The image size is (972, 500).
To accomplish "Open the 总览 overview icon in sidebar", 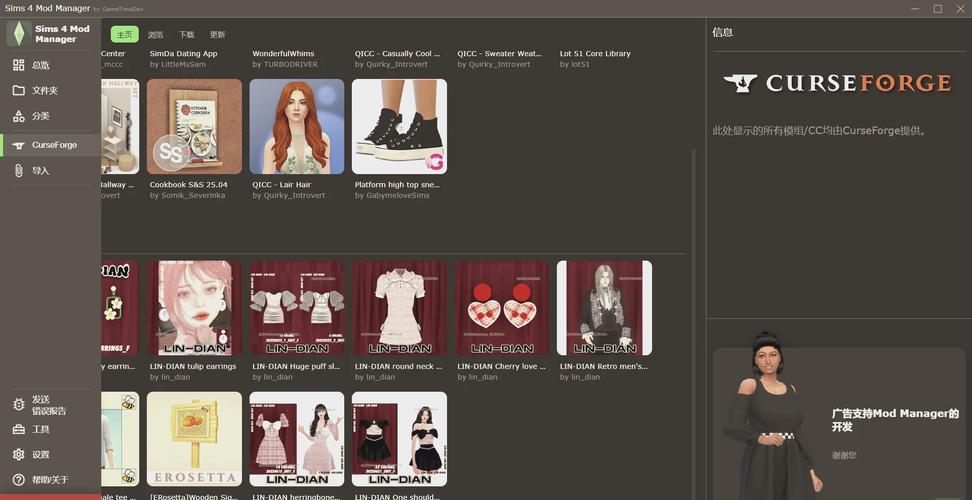I will pyautogui.click(x=19, y=65).
